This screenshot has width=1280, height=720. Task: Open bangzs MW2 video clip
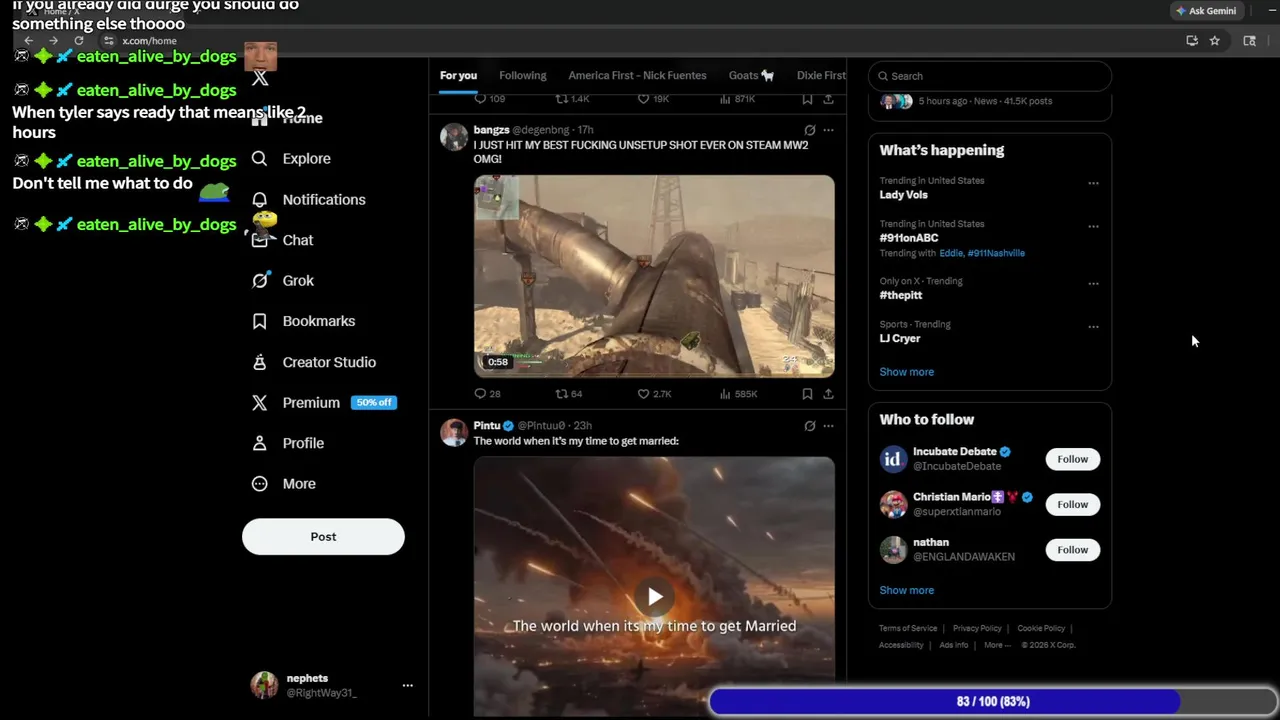point(654,276)
